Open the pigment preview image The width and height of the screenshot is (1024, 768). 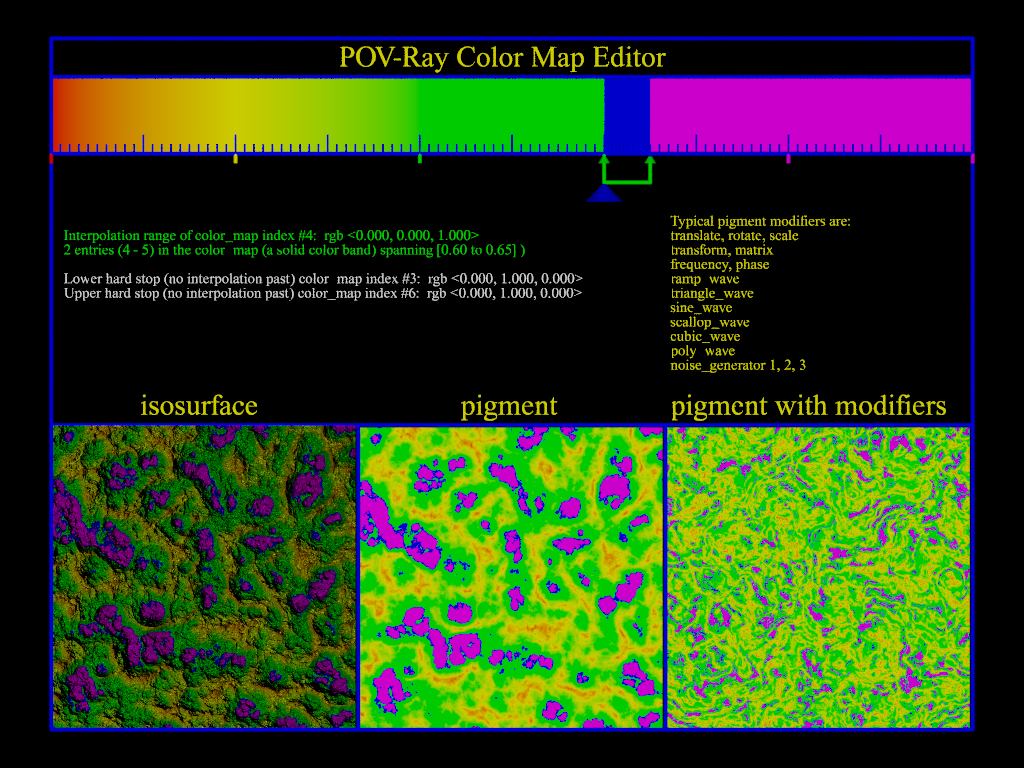point(511,576)
